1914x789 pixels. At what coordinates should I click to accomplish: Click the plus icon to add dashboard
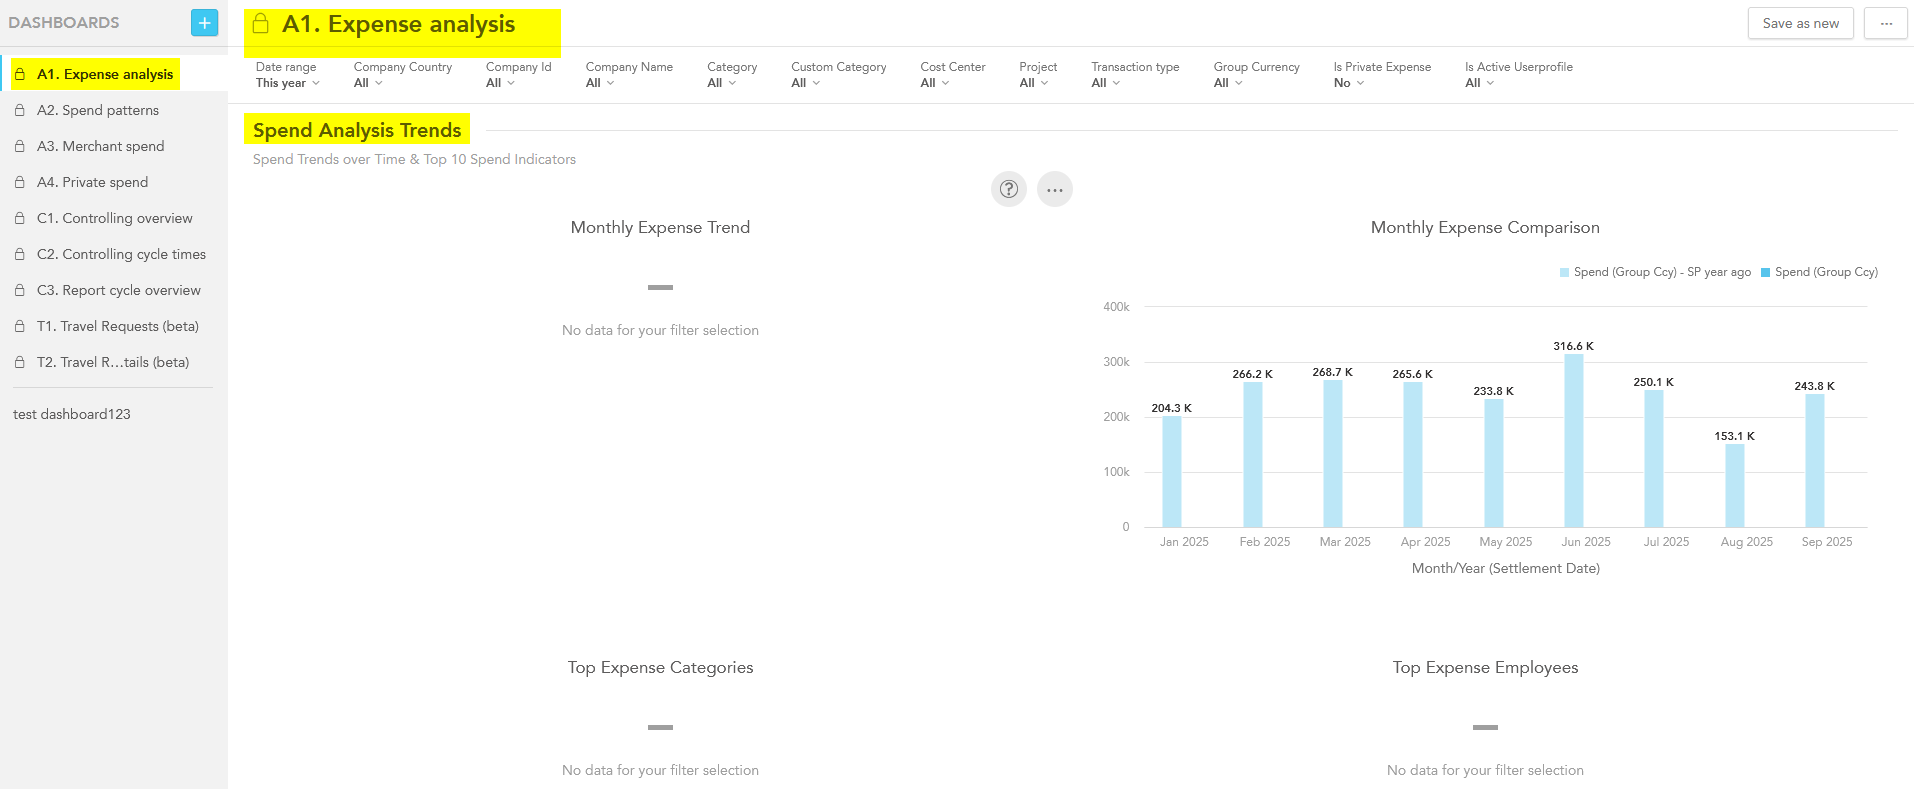204,22
